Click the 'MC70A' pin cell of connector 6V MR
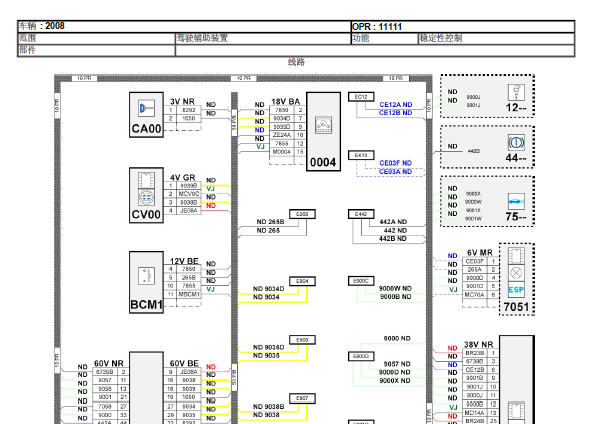This screenshot has width=590, height=424. click(x=474, y=295)
